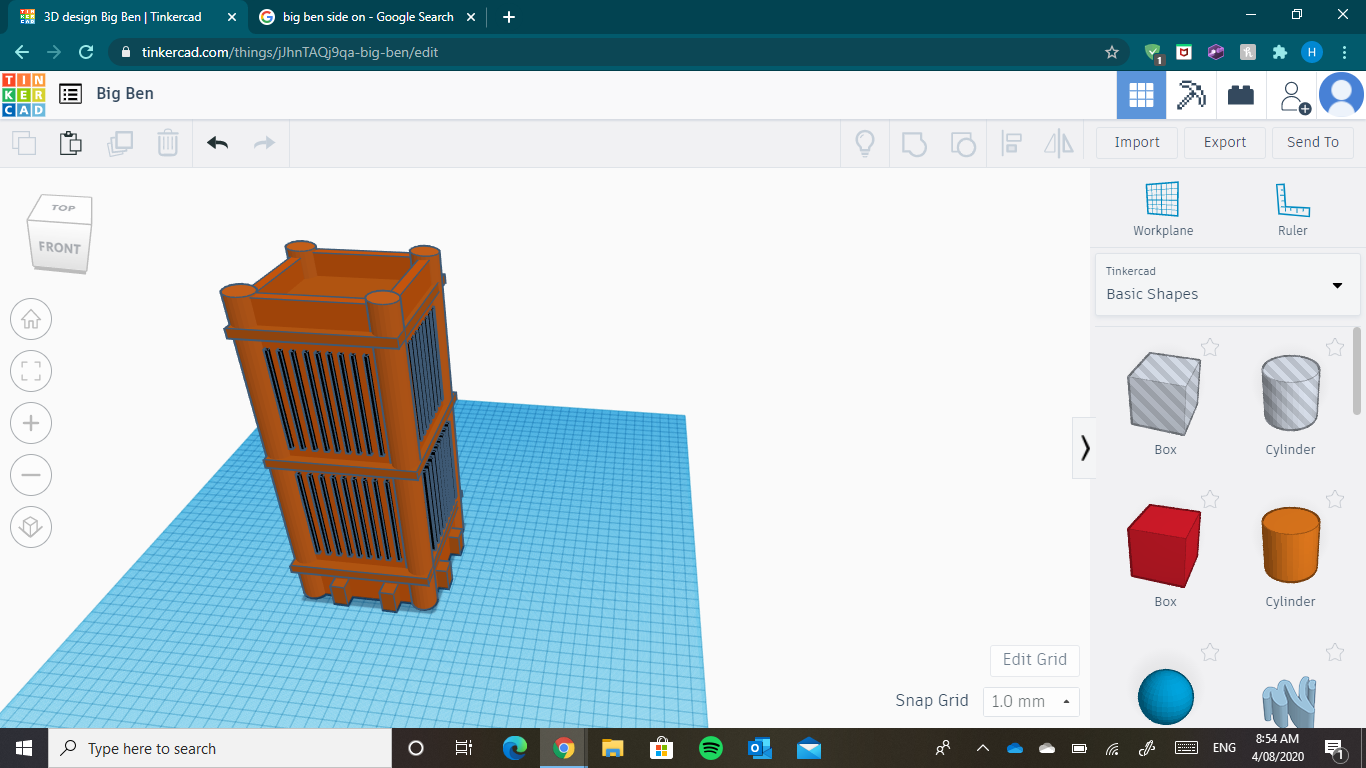The width and height of the screenshot is (1366, 768).
Task: Click the Show all lightbulb icon
Action: pyautogui.click(x=865, y=143)
